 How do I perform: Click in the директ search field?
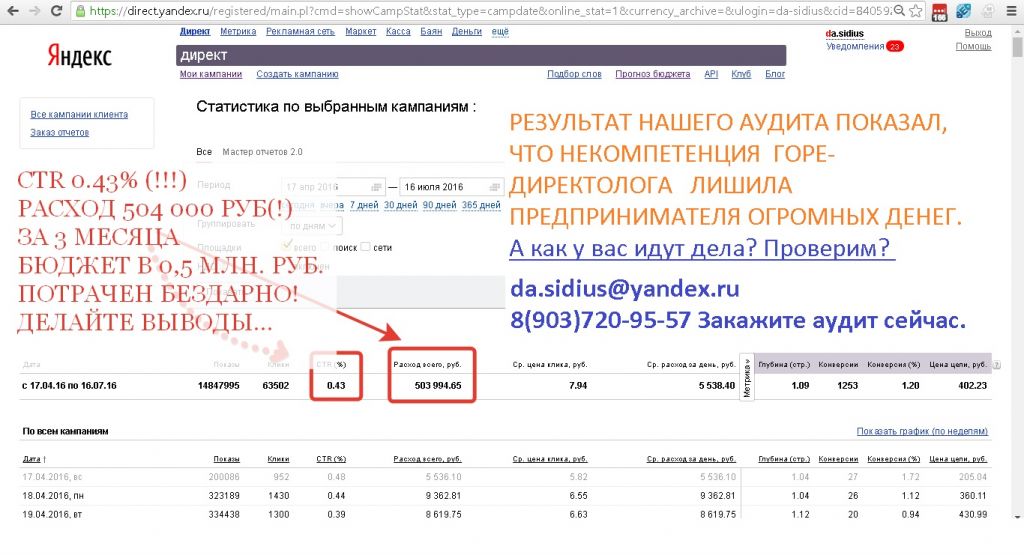point(480,55)
